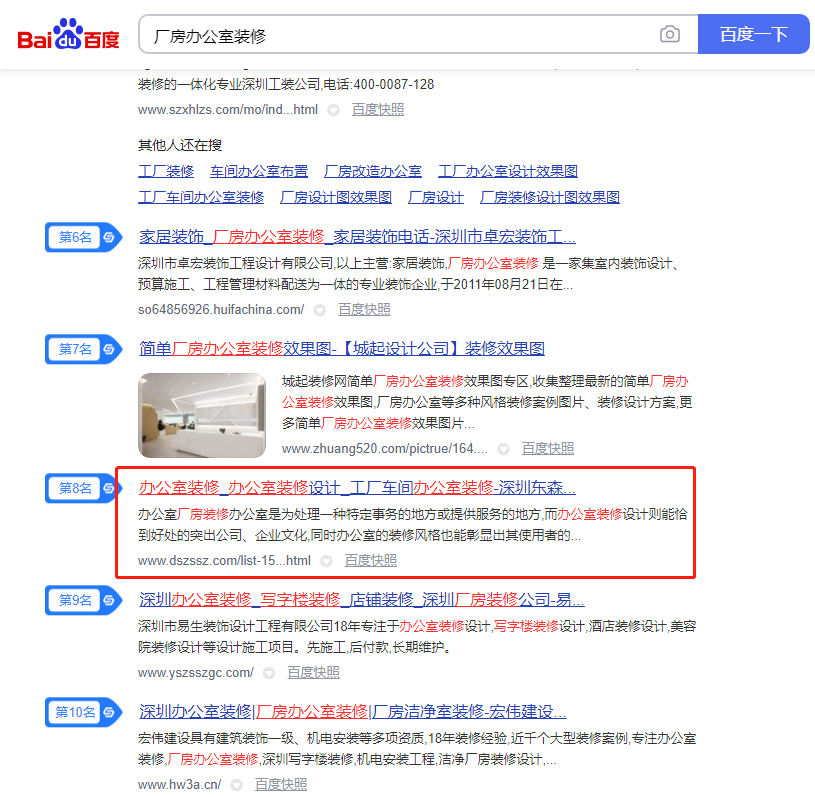Expand dropdown next to www.dszssz.com URL

tap(326, 561)
